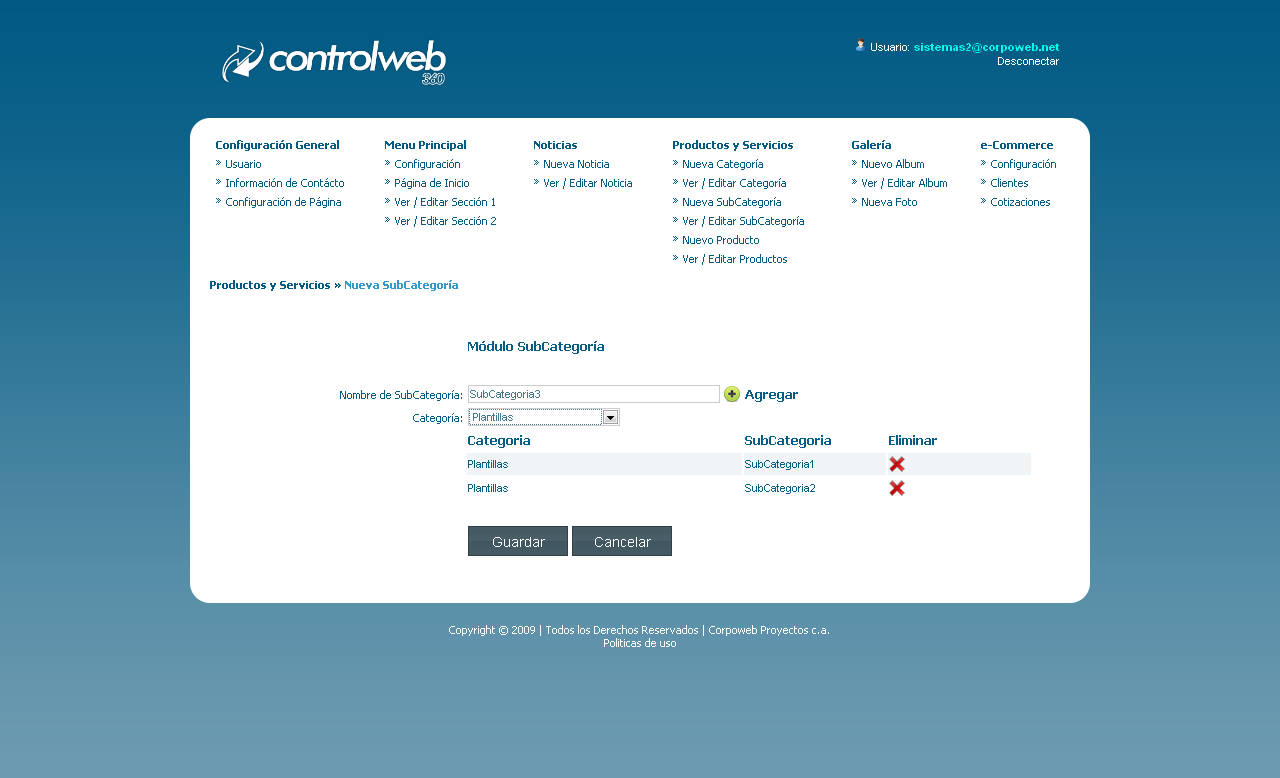Open Página de Inicio under Menu Principal
Screen dimensions: 1280x778
click(x=431, y=183)
